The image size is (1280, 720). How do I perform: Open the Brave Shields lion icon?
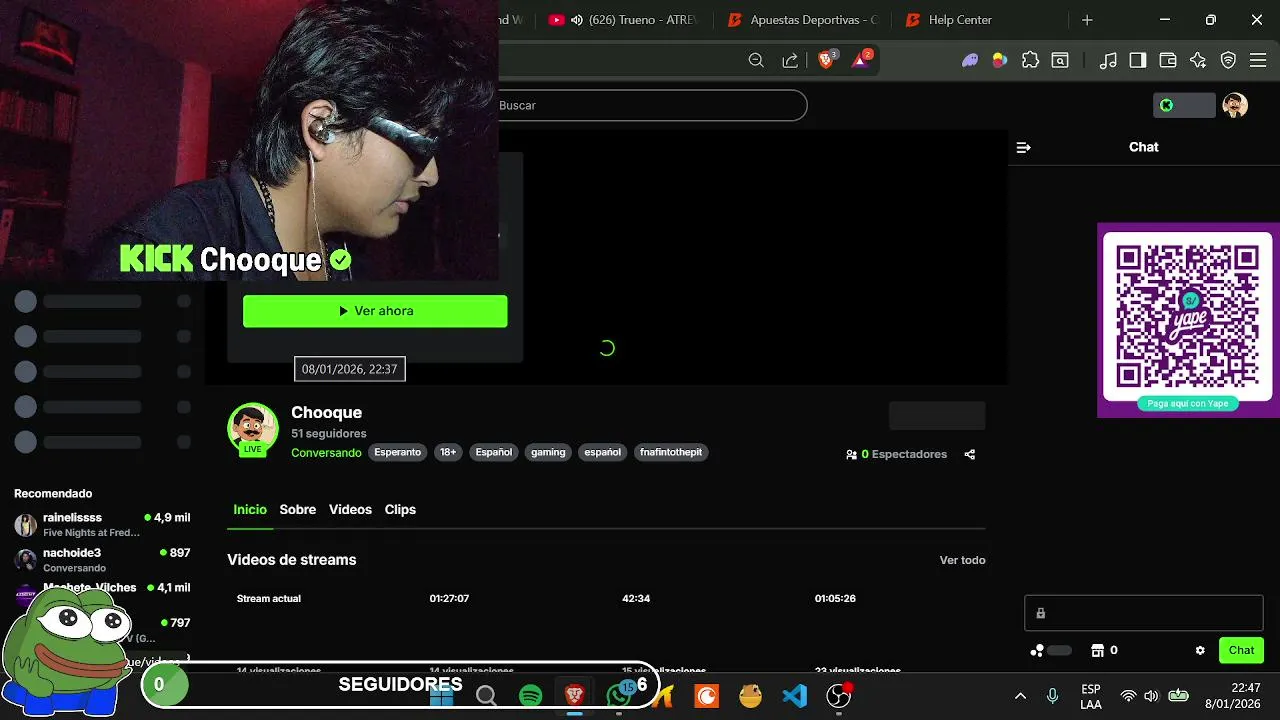(826, 60)
